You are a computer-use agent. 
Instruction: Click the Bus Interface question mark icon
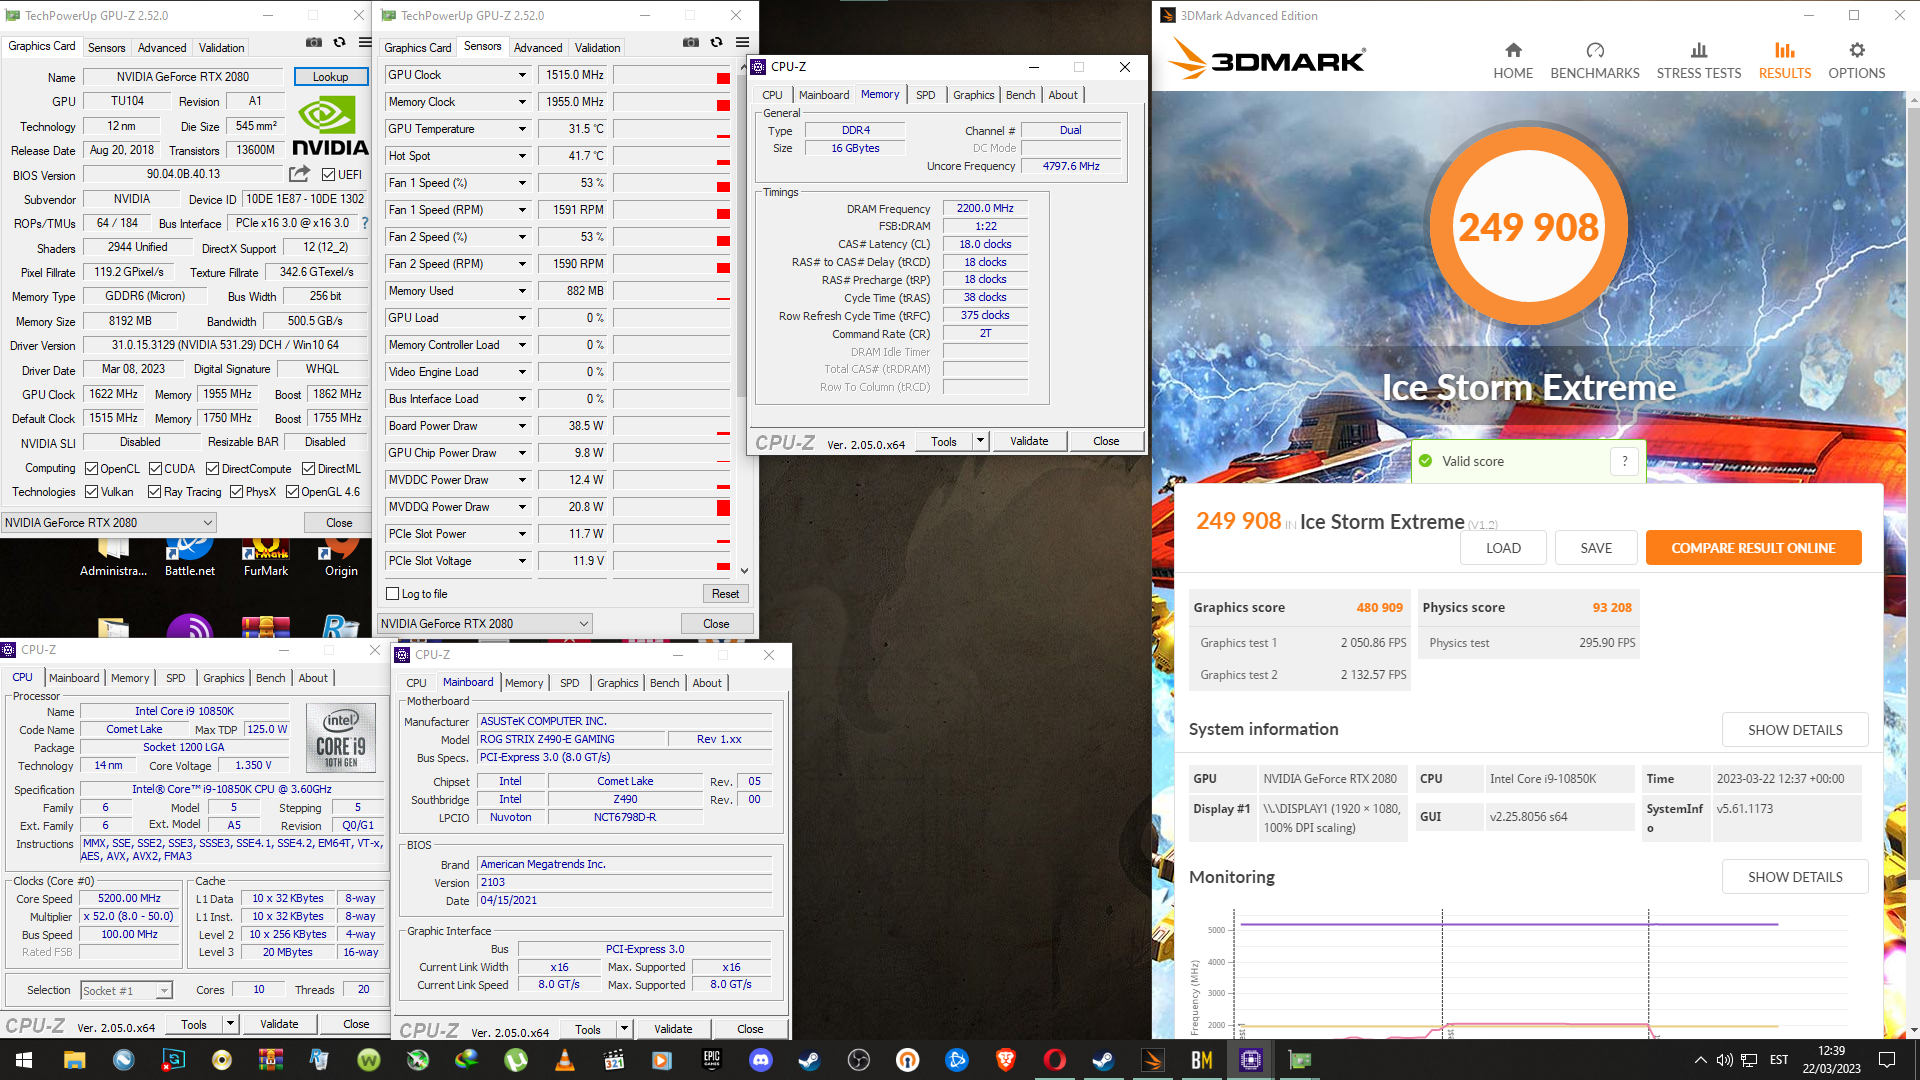365,223
